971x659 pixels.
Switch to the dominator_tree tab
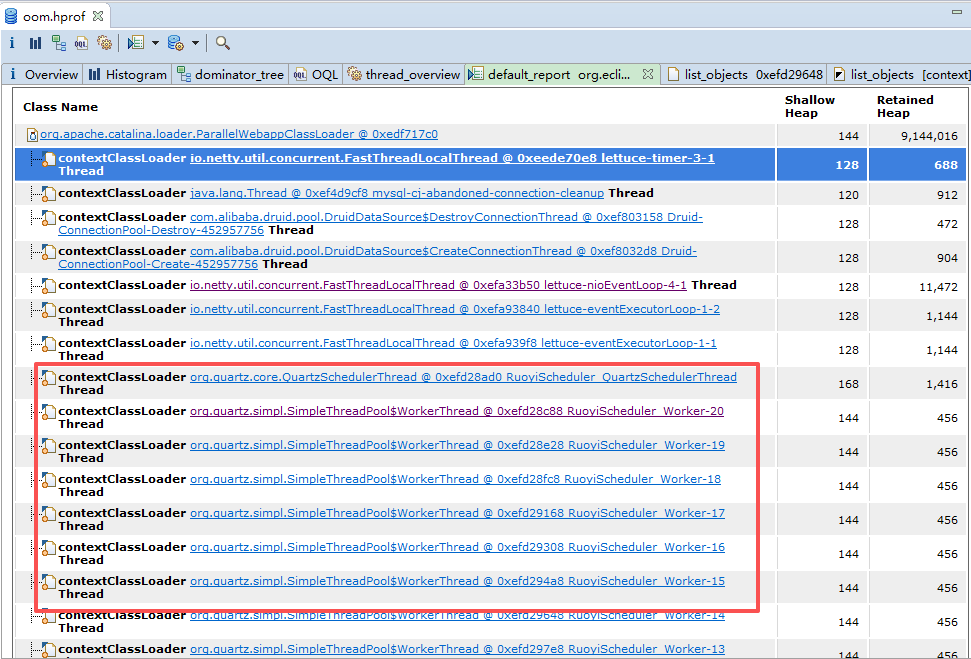[x=230, y=74]
